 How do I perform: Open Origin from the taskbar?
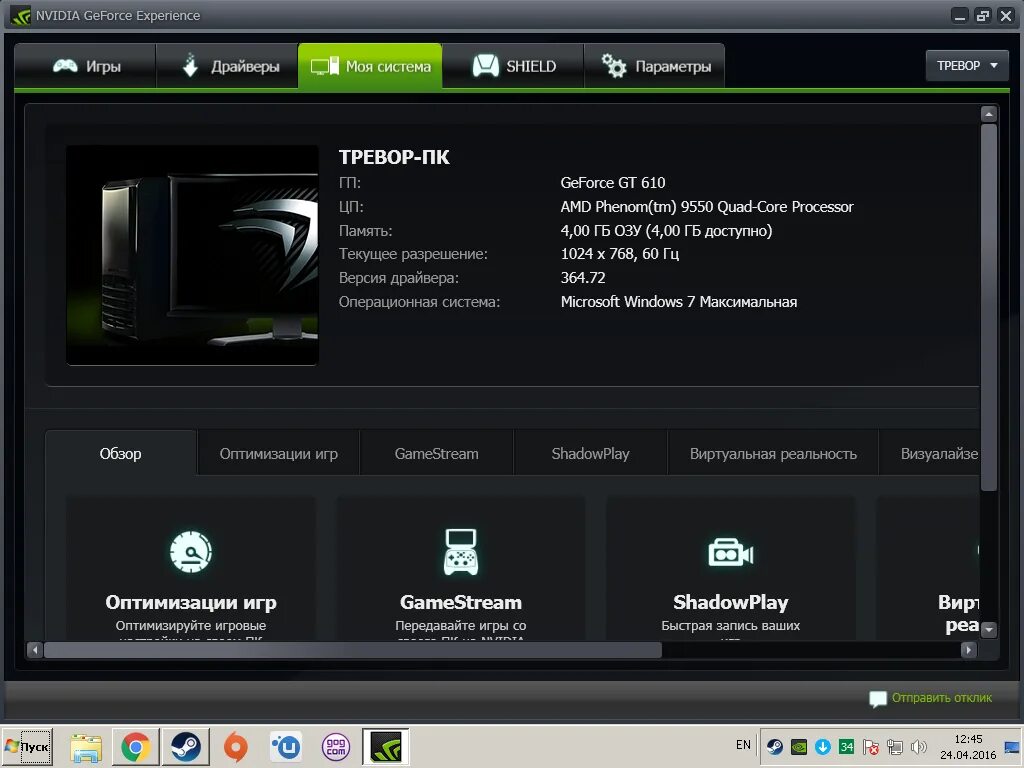[x=236, y=747]
